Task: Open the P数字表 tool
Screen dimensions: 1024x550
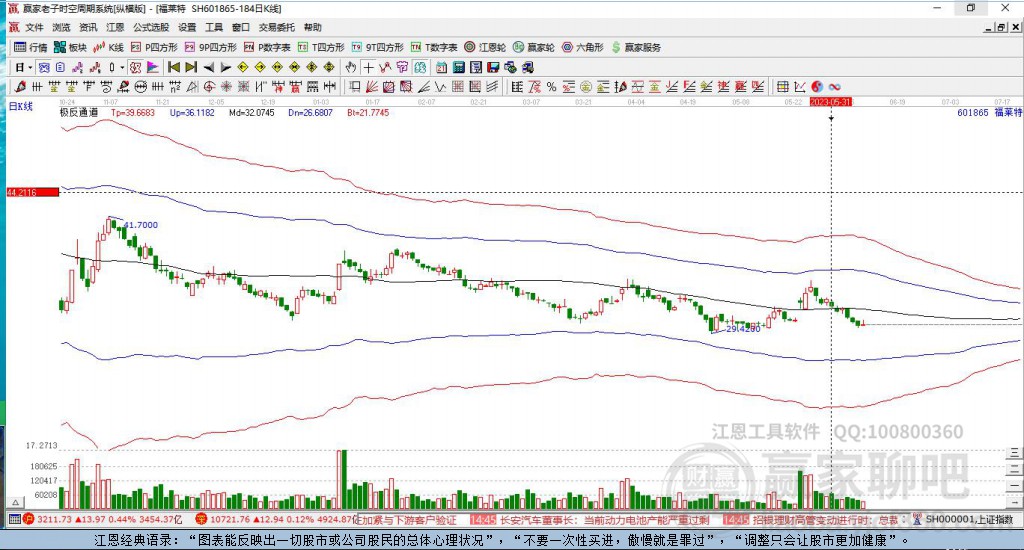Action: (x=267, y=47)
